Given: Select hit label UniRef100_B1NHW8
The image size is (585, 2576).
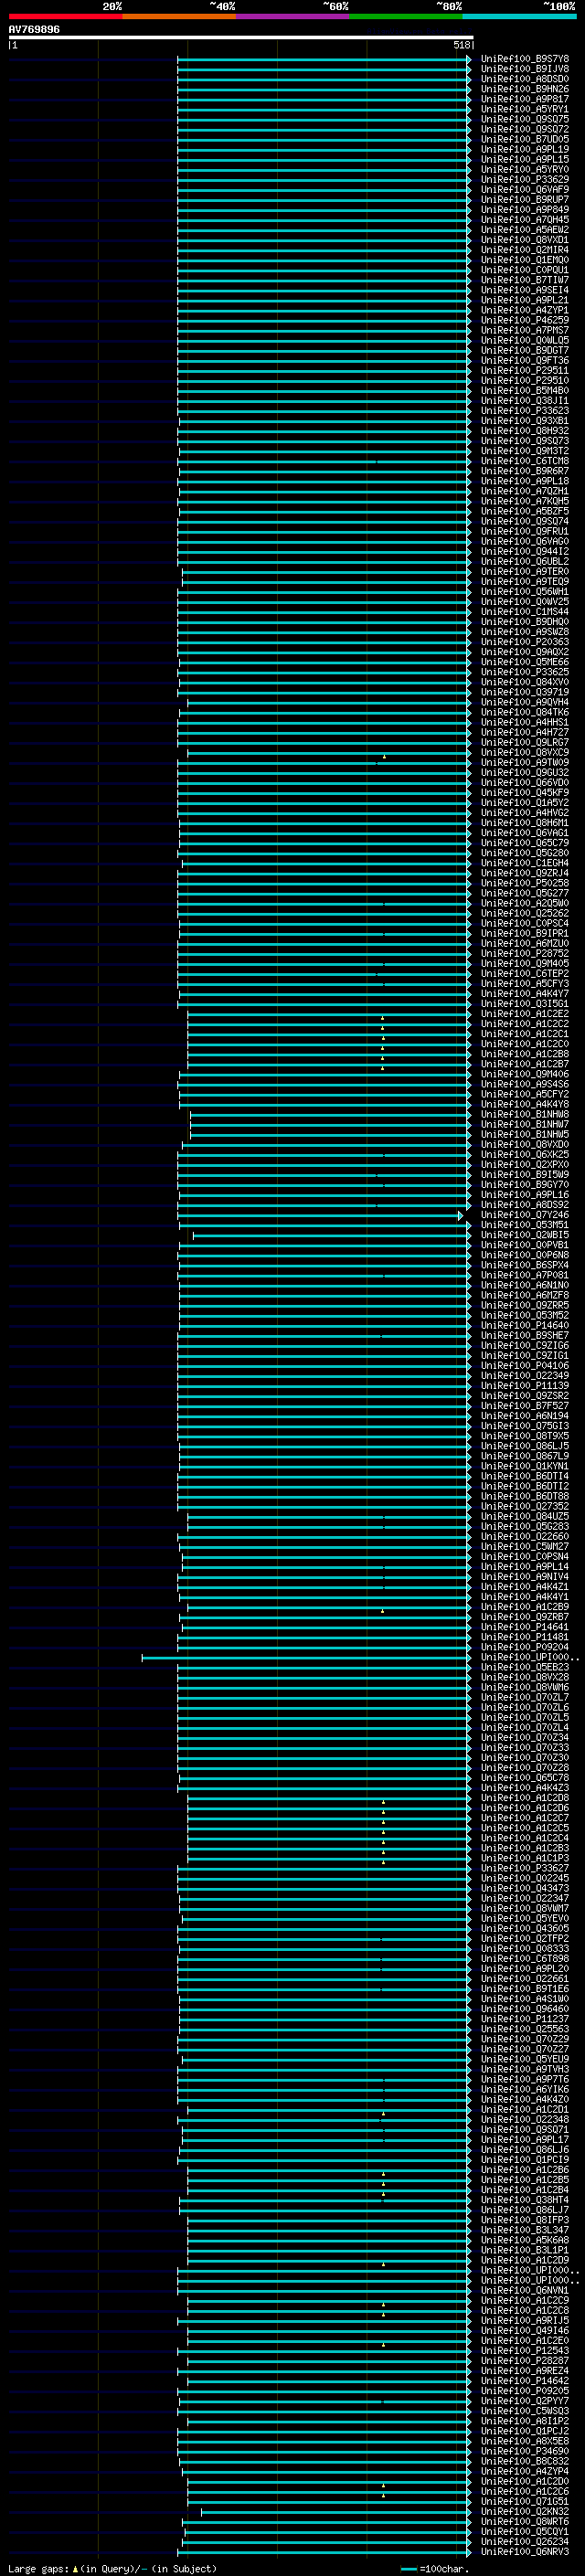Looking at the screenshot, I should [524, 1114].
